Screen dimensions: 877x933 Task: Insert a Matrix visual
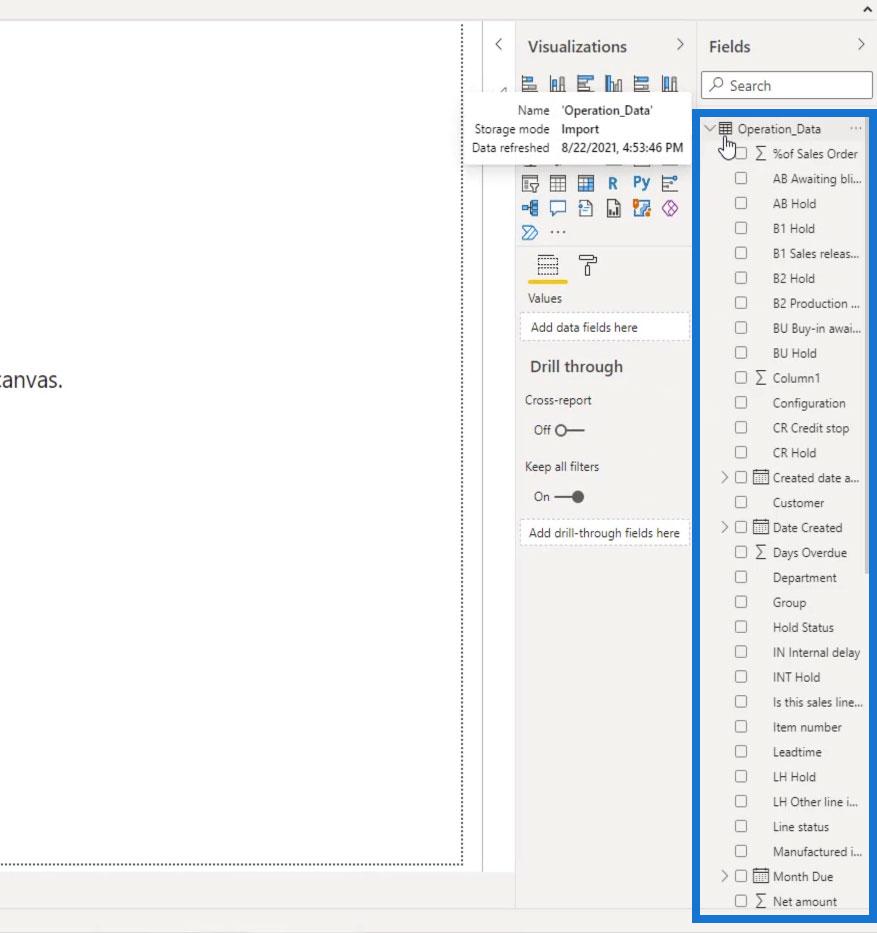(585, 183)
